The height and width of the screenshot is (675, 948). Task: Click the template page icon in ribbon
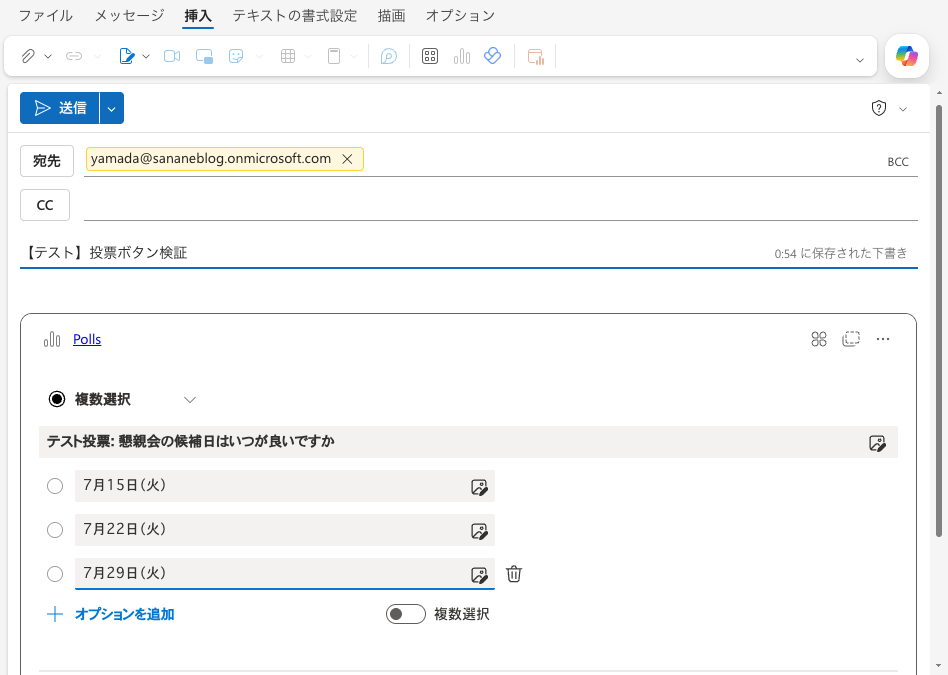334,56
